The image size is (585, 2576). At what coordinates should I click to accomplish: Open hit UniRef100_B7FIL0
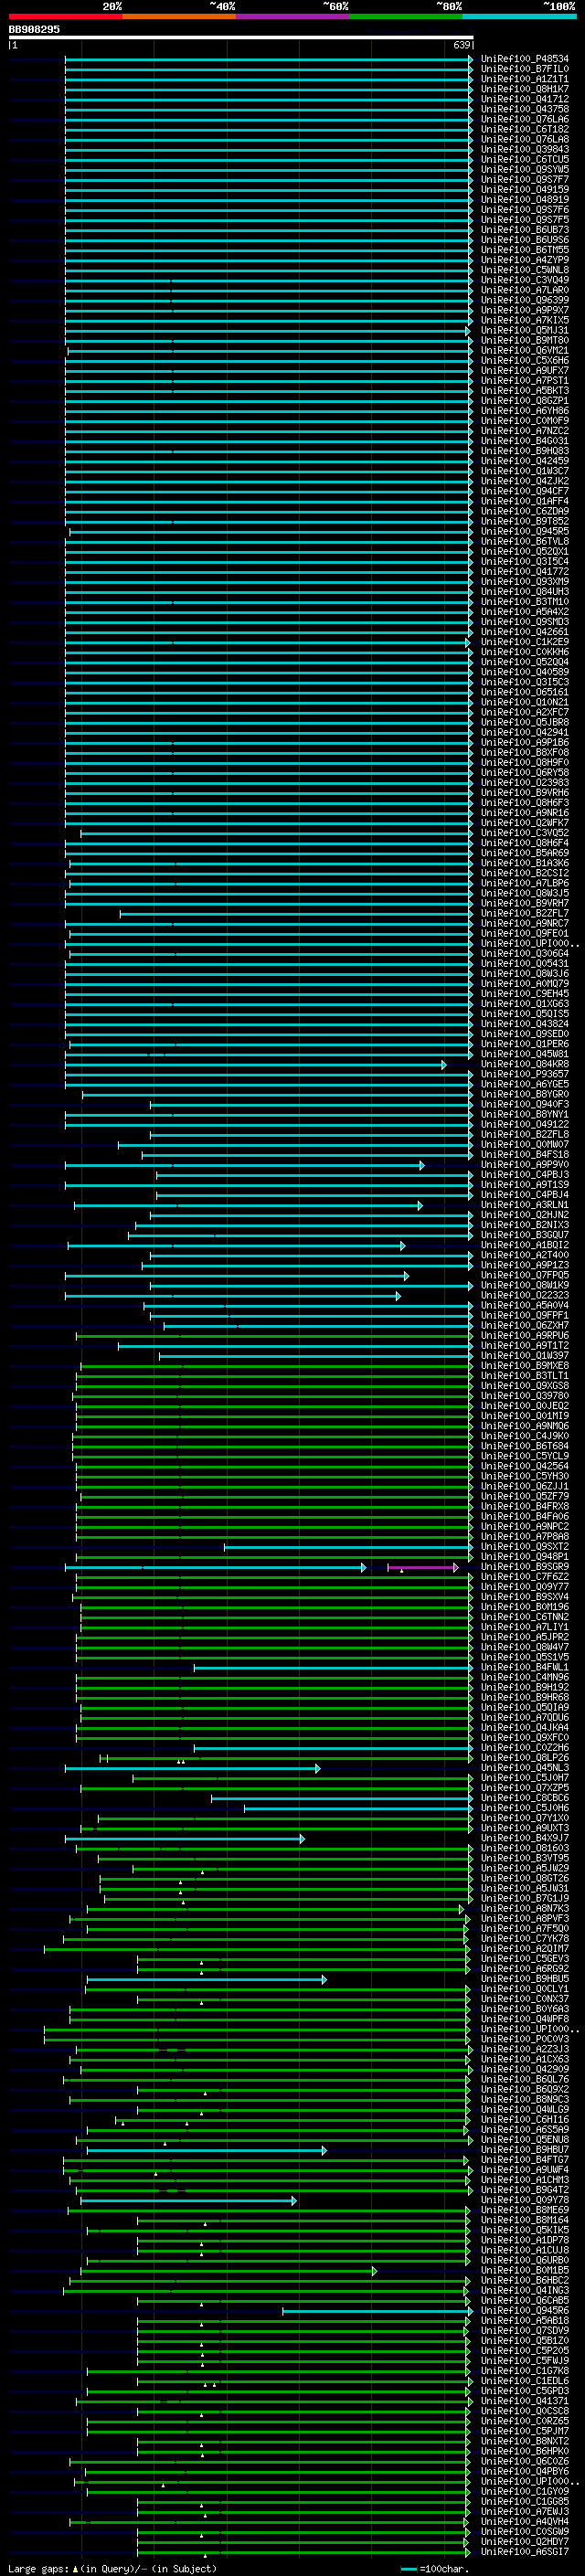(x=525, y=69)
